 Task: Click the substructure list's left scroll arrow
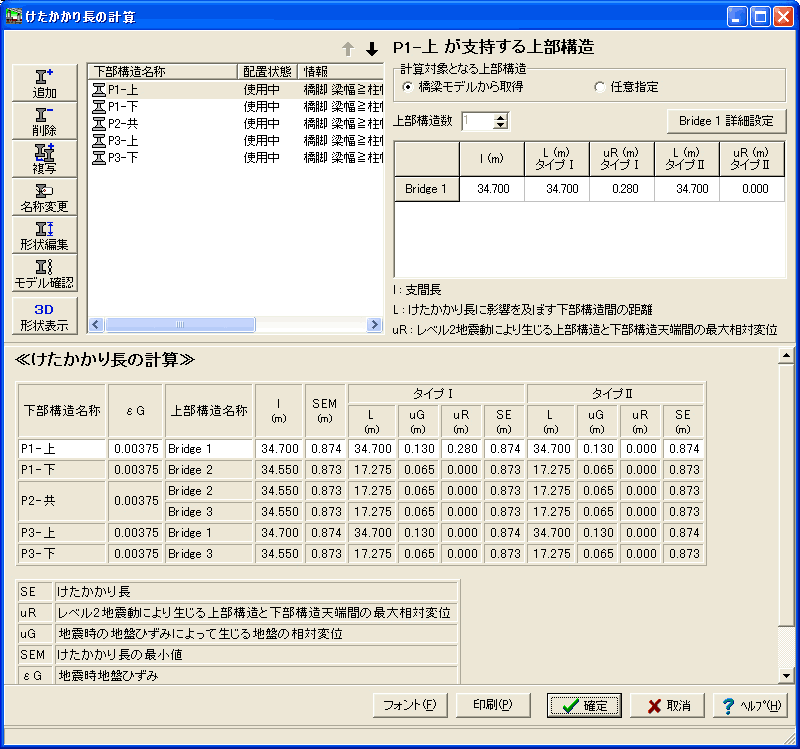pos(96,324)
